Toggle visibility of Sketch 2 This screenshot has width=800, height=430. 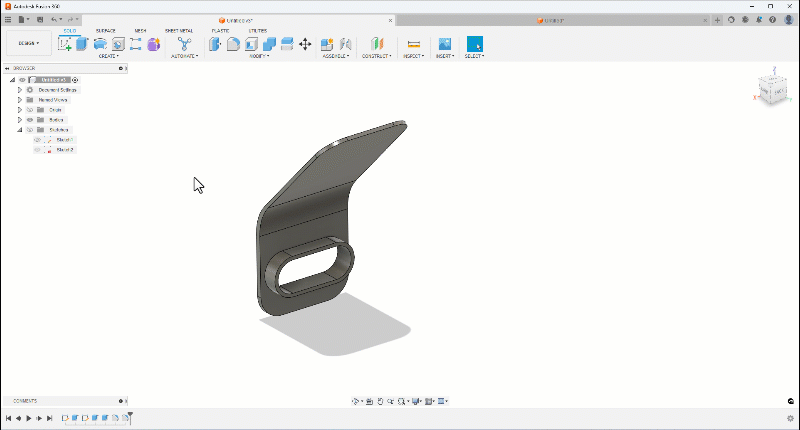coord(37,150)
